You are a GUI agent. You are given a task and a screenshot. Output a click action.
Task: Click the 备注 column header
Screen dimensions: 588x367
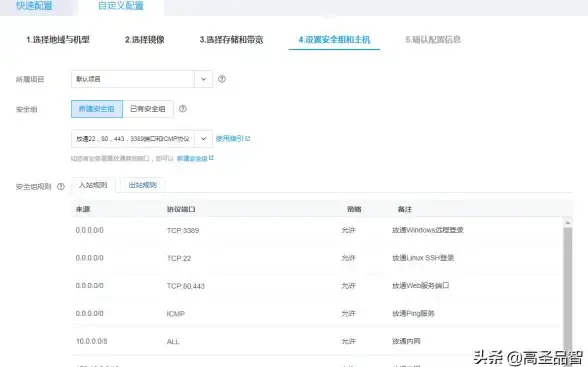pos(405,209)
